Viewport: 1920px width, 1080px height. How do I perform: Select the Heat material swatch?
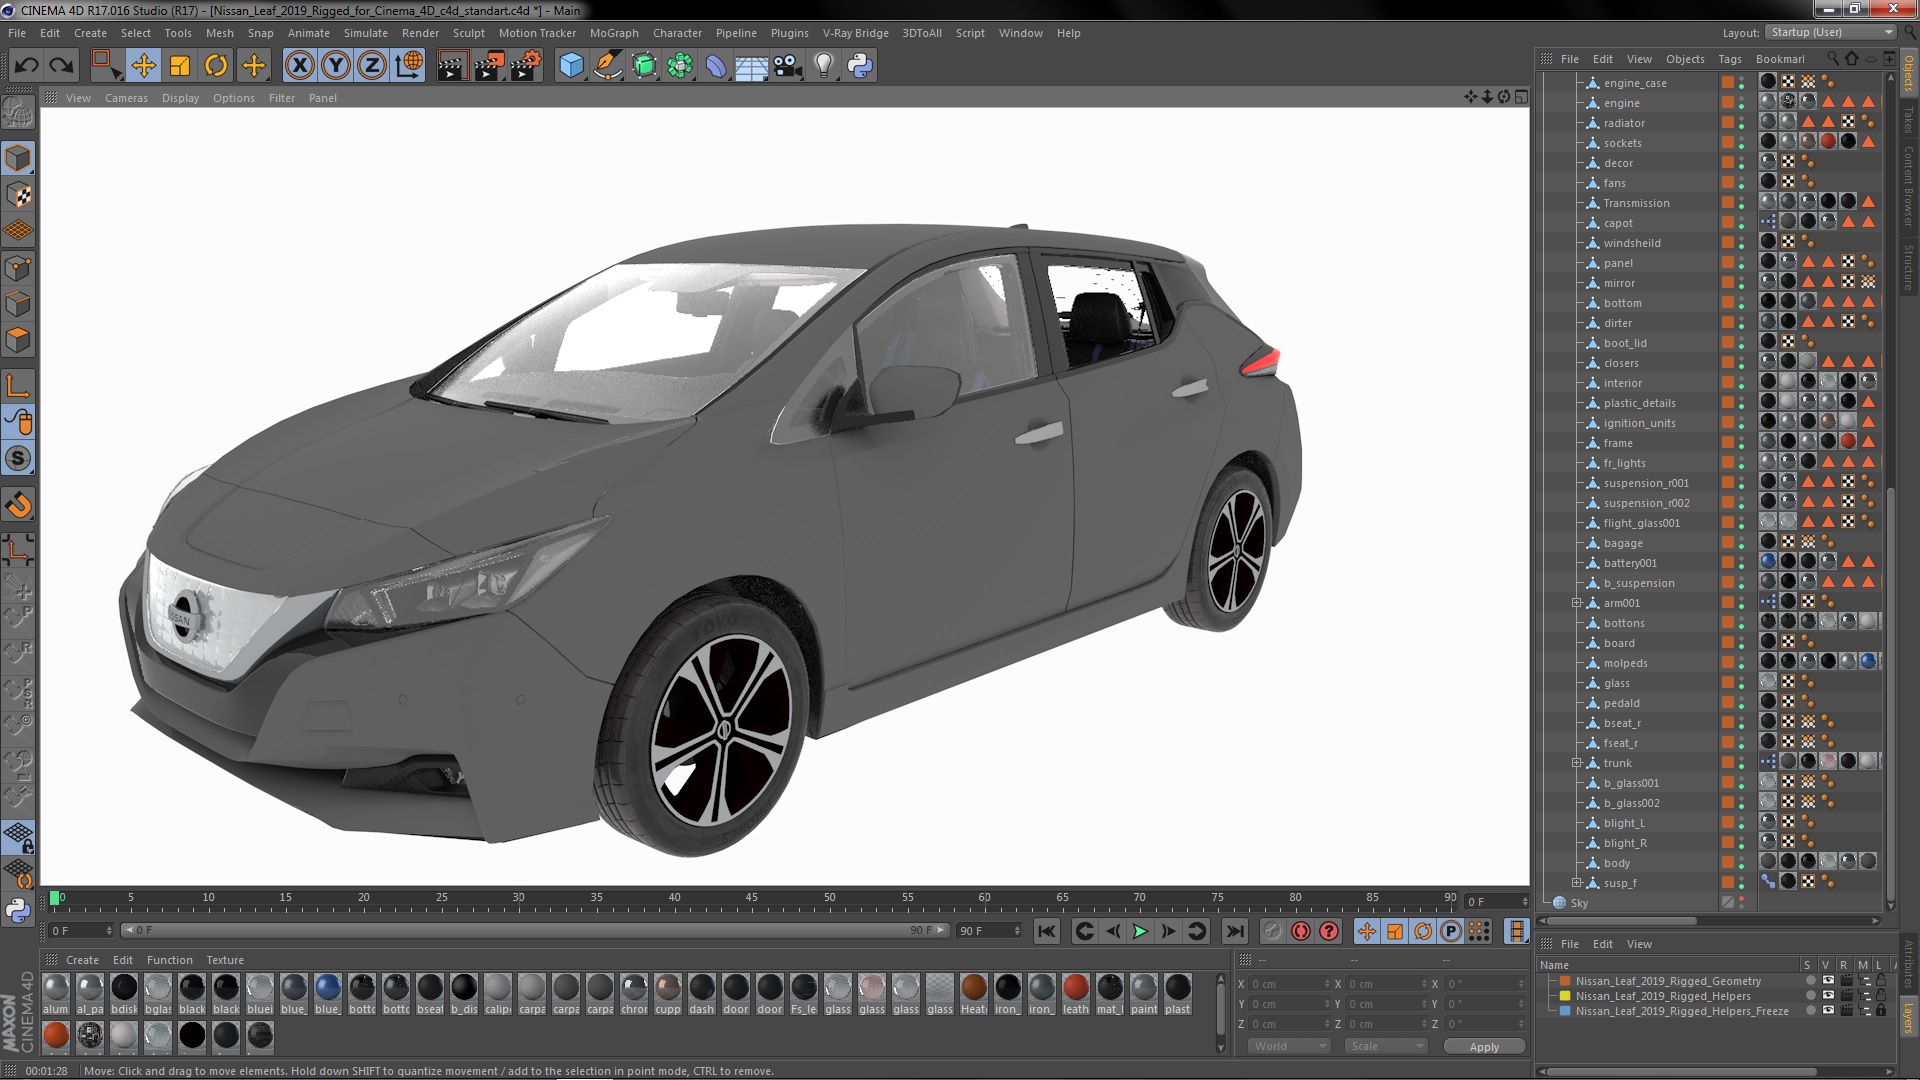coord(974,993)
